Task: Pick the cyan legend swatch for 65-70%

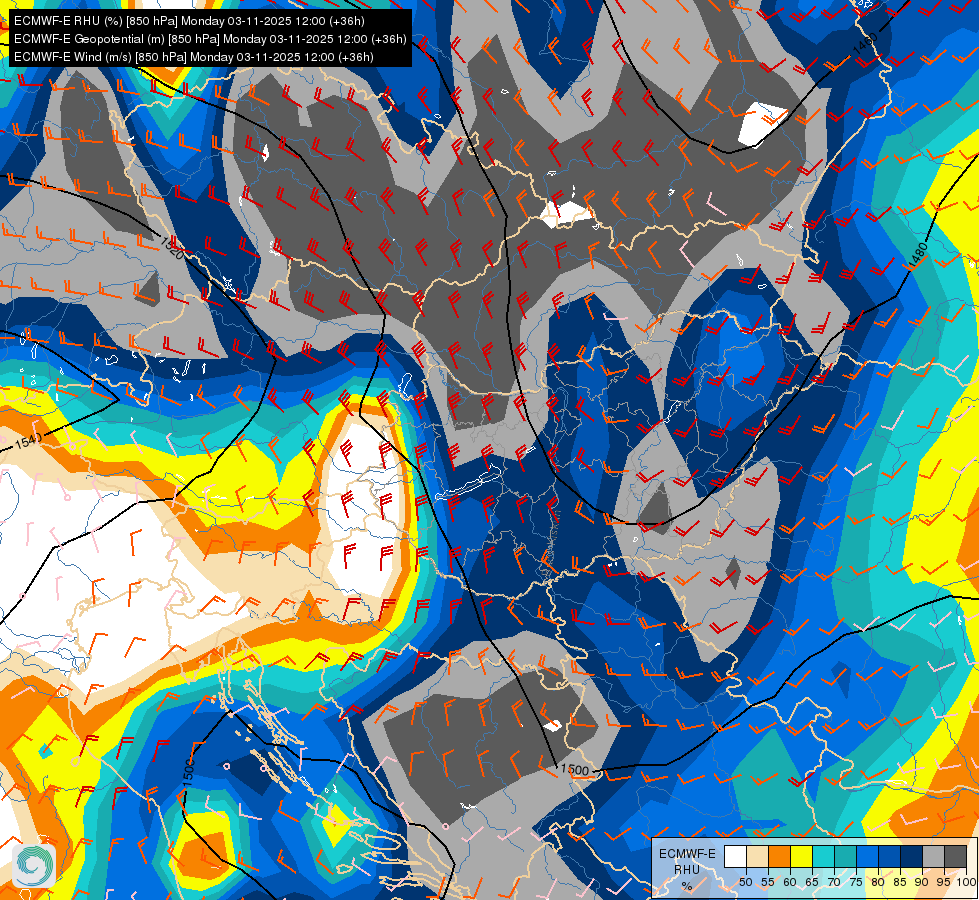Action: pyautogui.click(x=824, y=856)
